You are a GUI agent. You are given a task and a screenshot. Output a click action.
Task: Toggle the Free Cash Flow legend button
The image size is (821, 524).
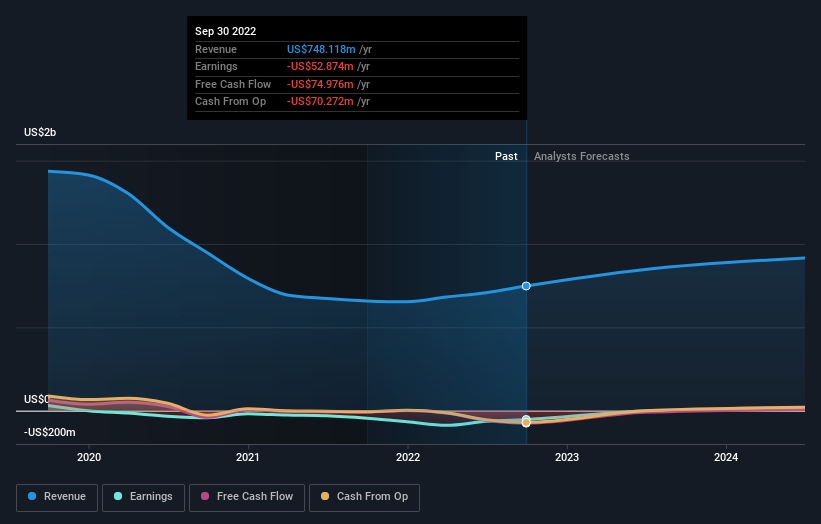[247, 497]
